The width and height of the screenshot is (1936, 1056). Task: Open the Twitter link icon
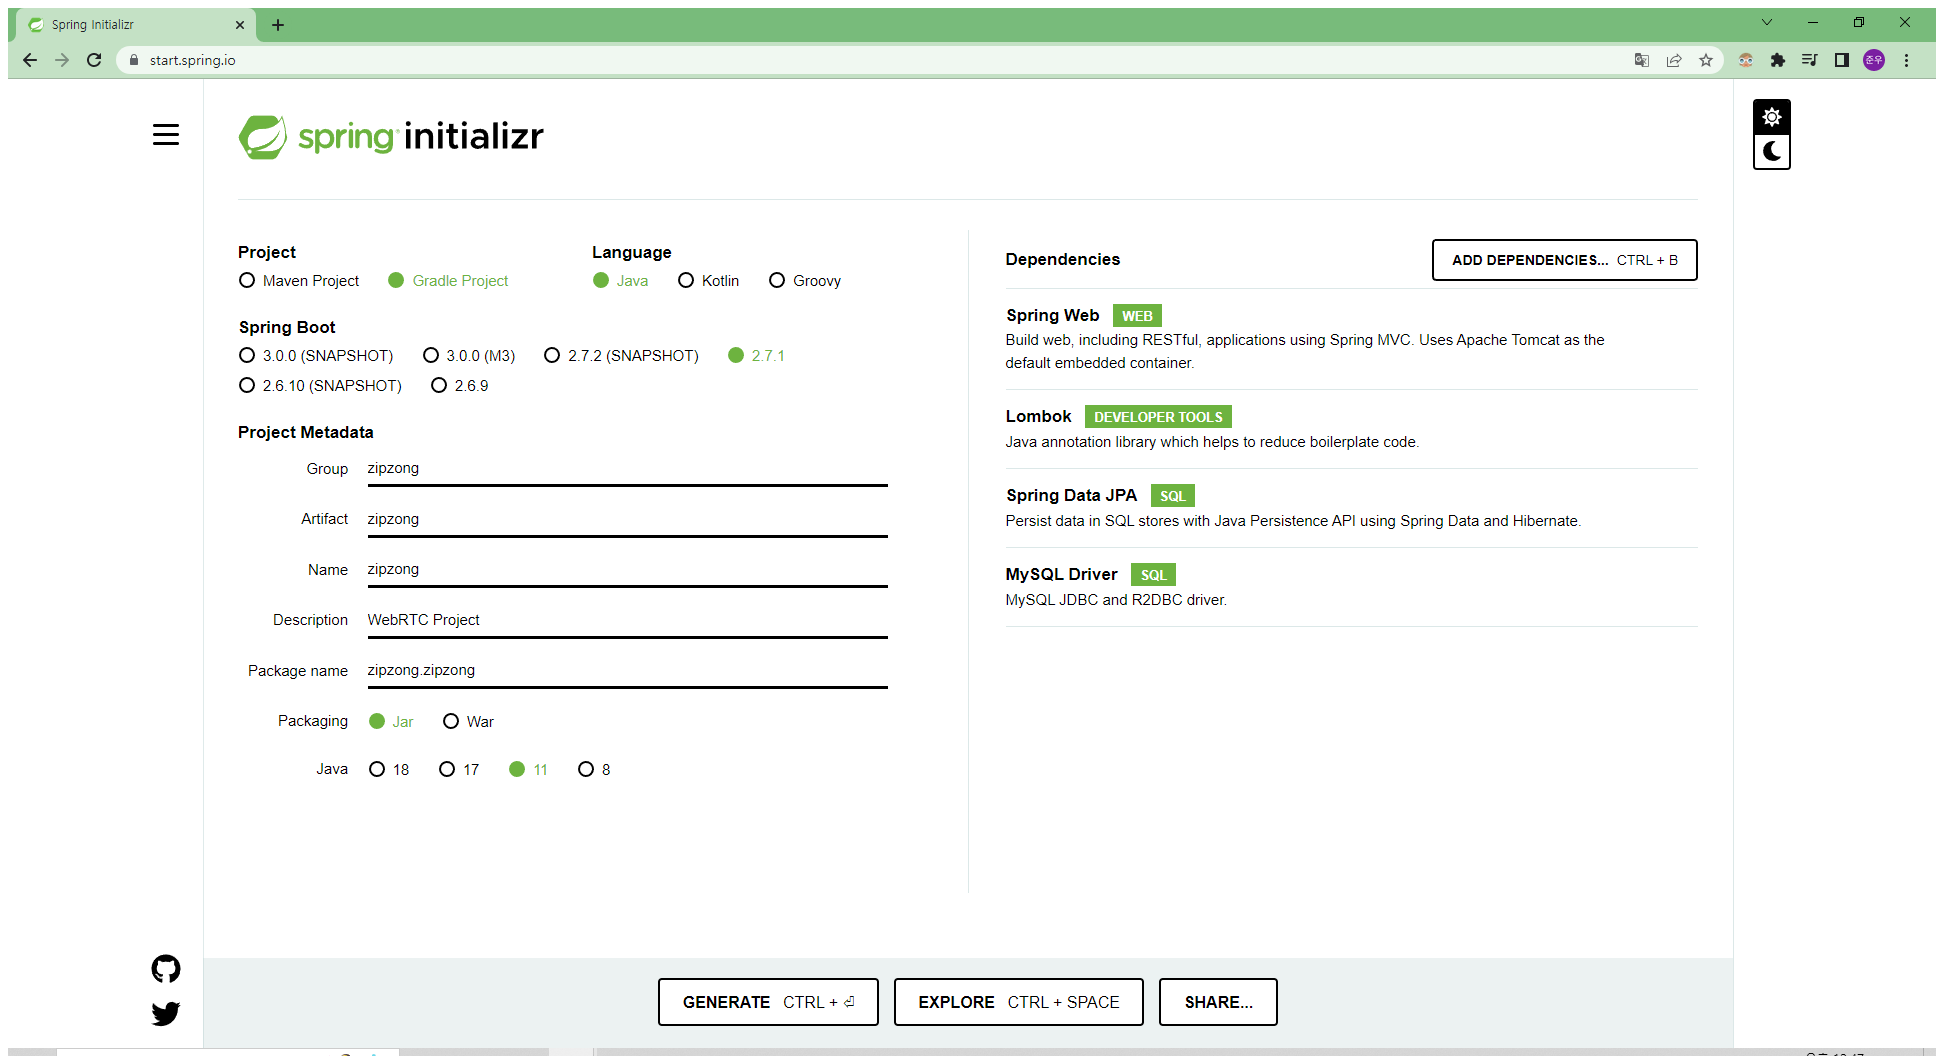click(166, 1014)
